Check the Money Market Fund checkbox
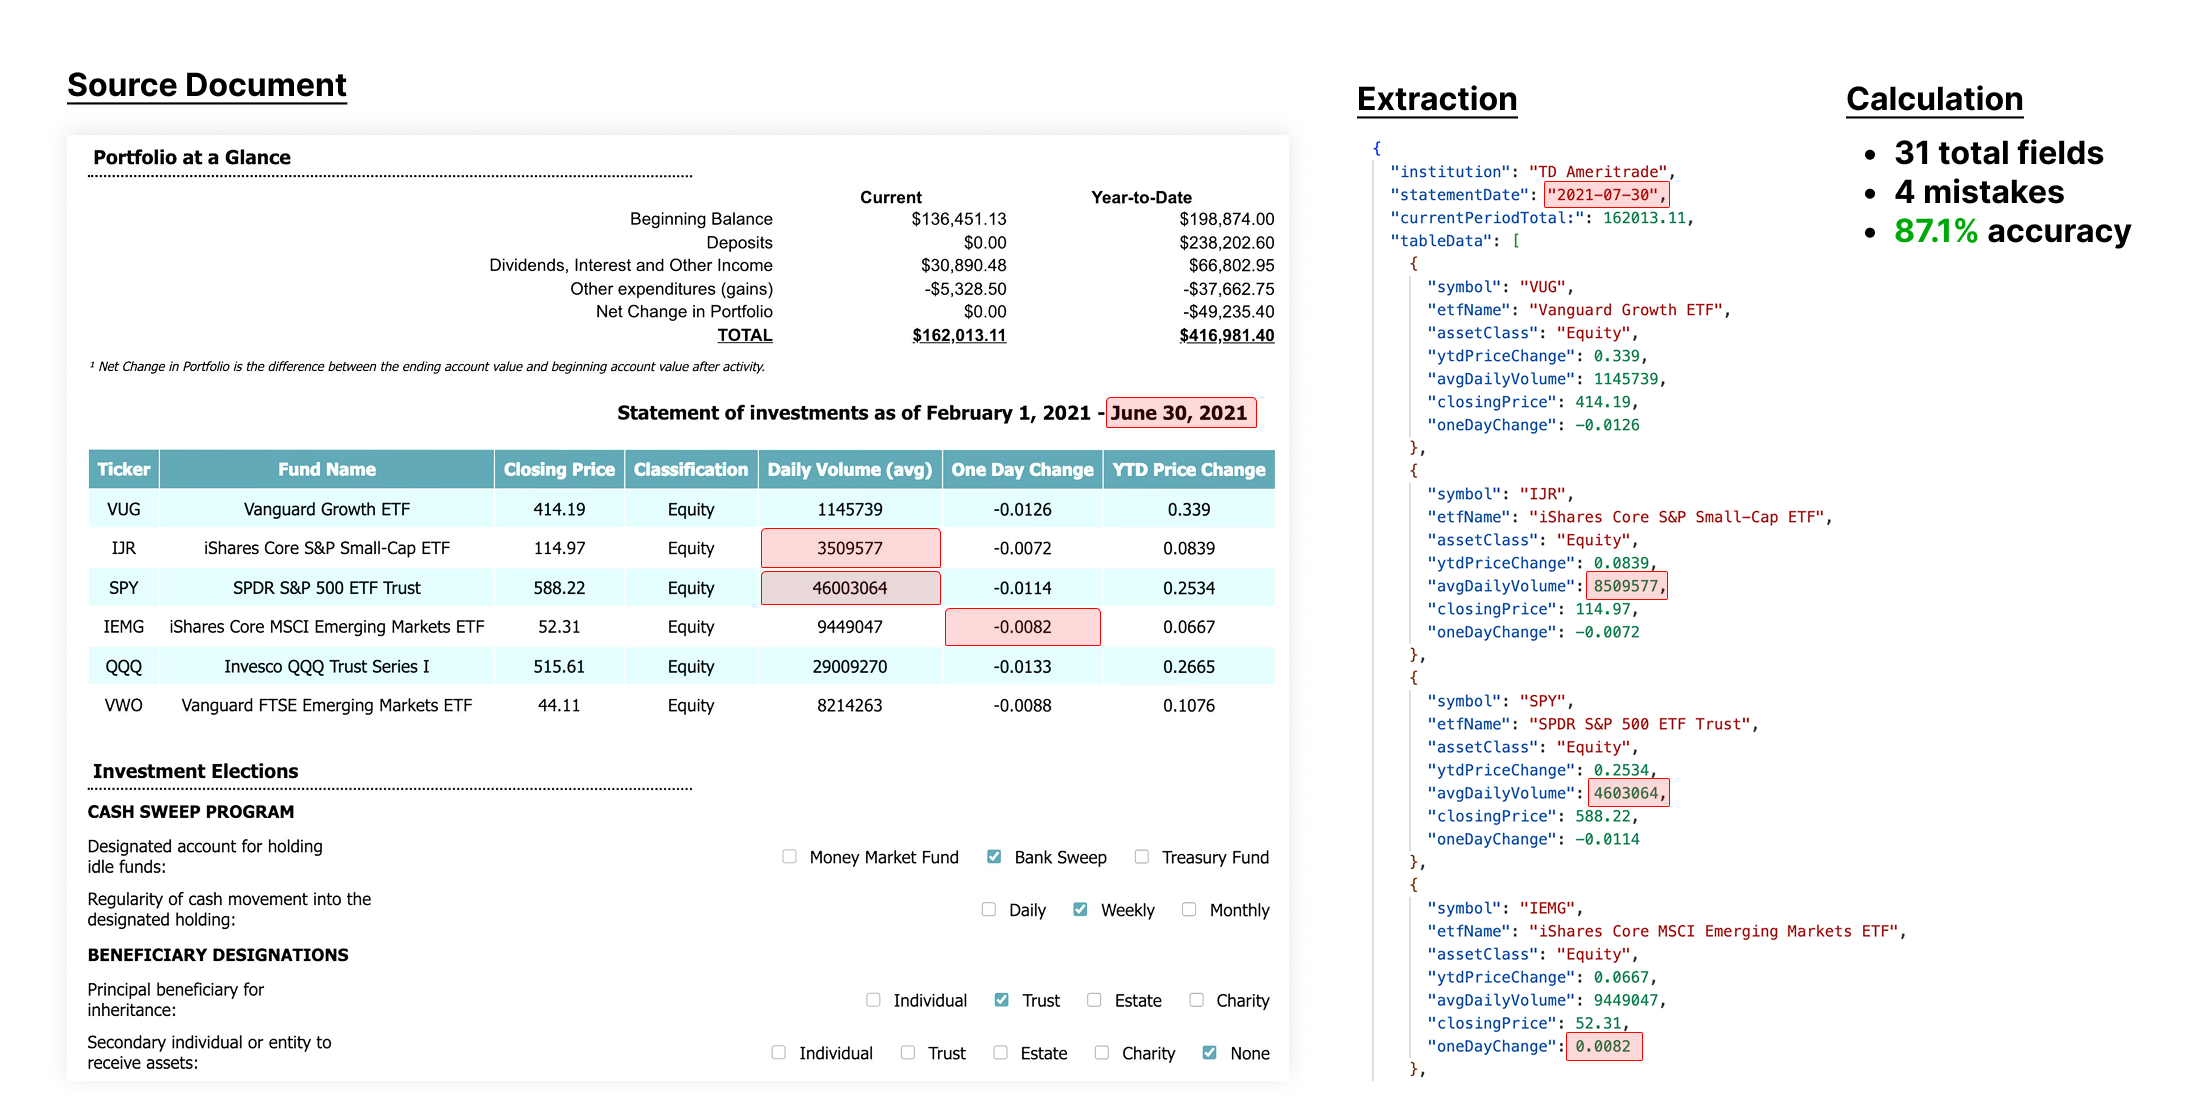 pos(789,857)
